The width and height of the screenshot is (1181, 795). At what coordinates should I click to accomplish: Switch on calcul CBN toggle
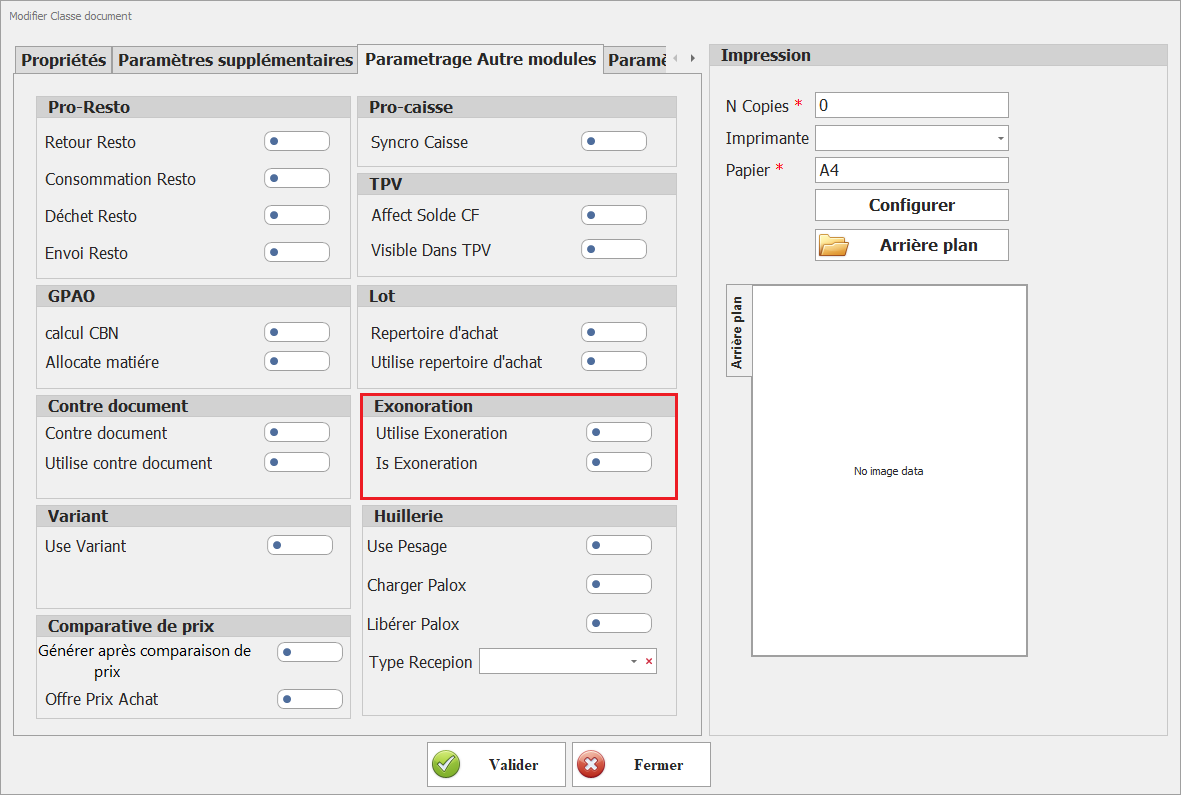coord(296,333)
